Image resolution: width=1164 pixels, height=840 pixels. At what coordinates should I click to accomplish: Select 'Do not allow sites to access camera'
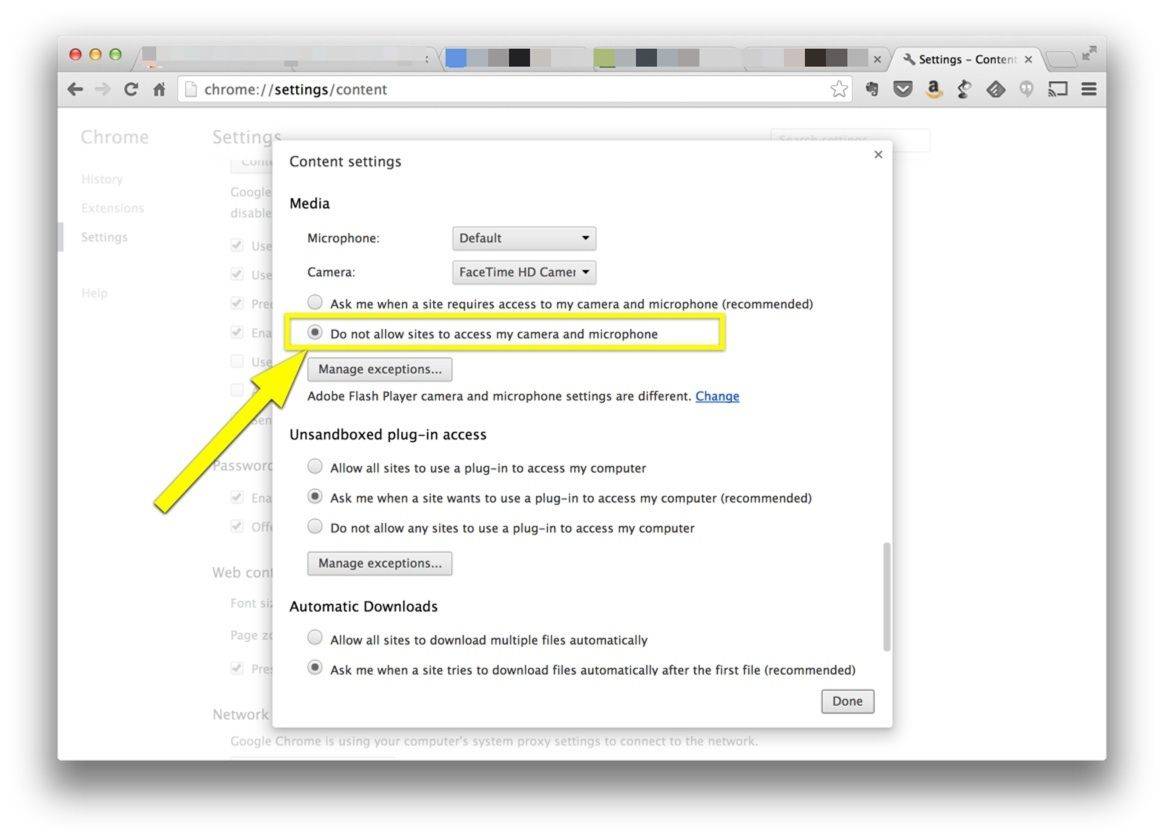pos(315,333)
